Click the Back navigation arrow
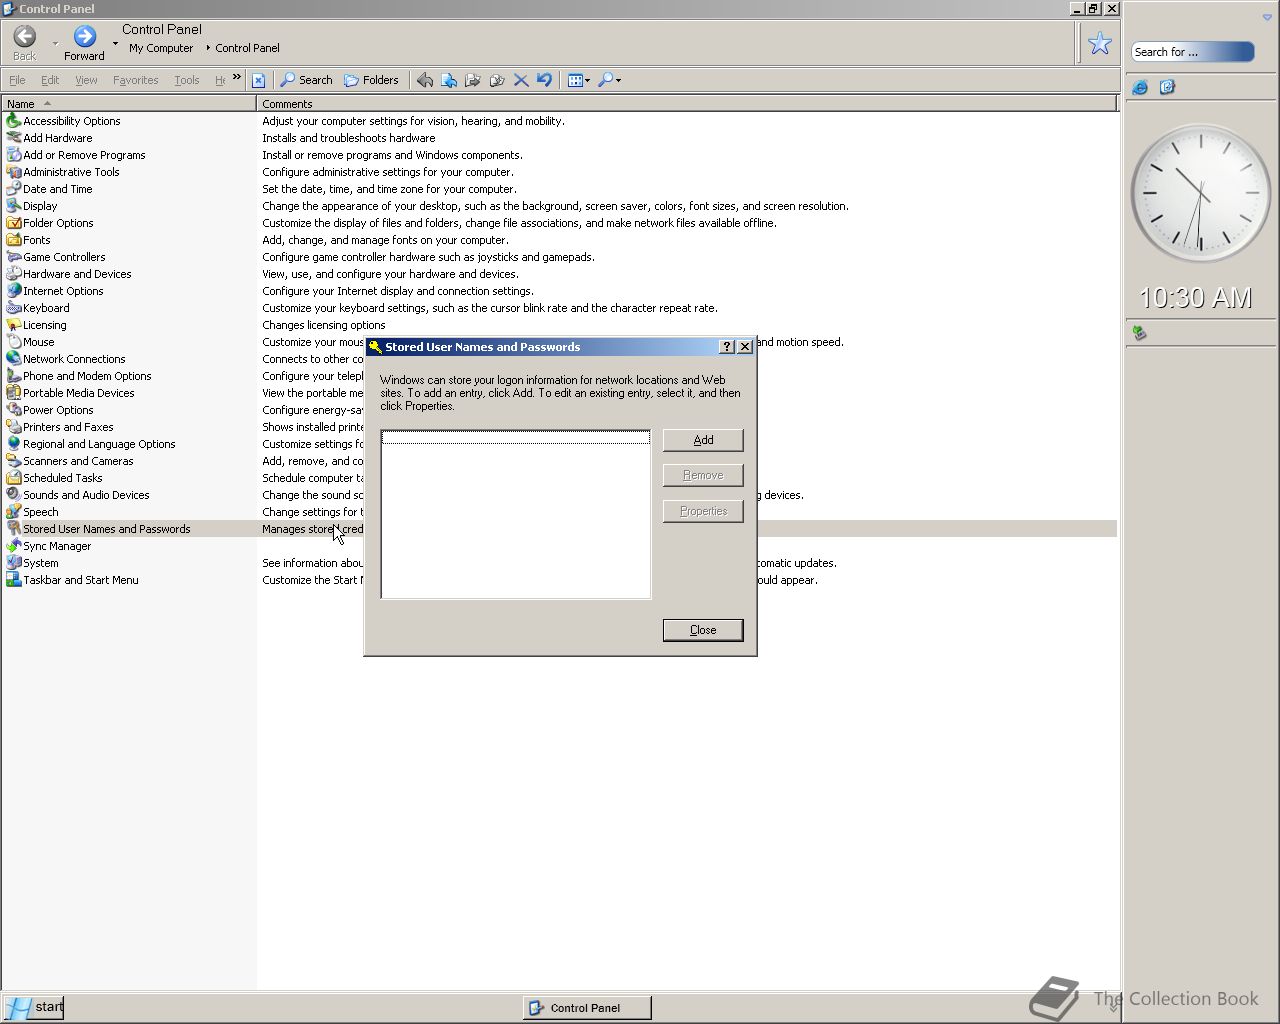 click(25, 37)
